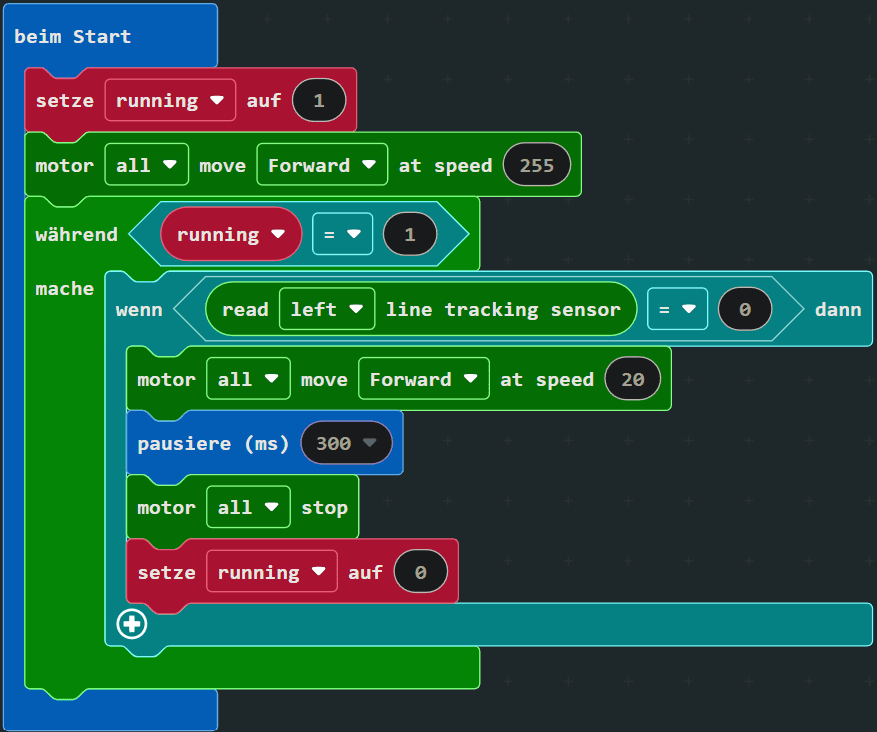
Task: Open the "running" dropdown in the bottom setze block
Action: [x=271, y=571]
